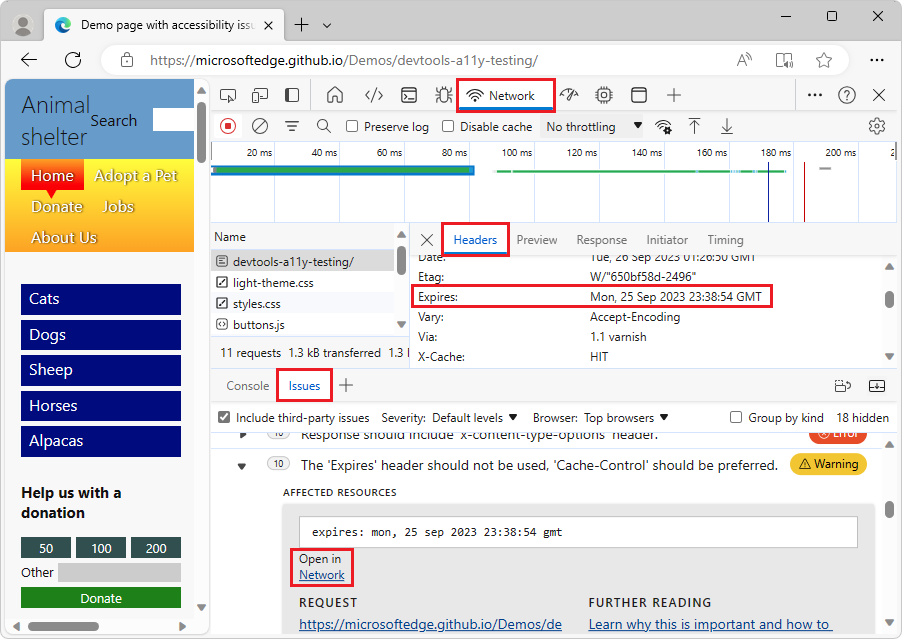Toggle device emulation mode
This screenshot has height=639, width=902.
(260, 94)
